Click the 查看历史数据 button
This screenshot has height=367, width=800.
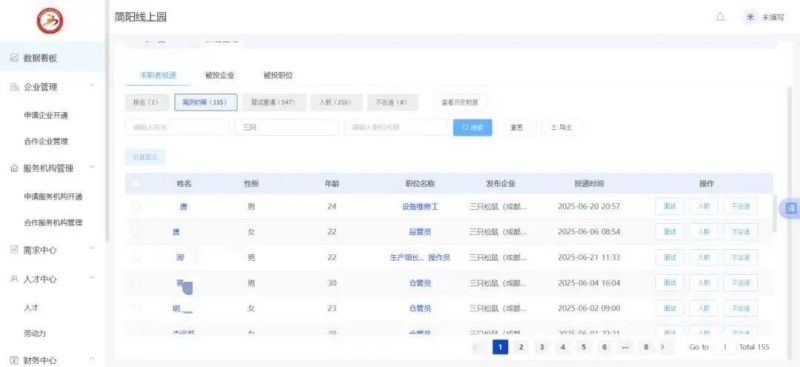tap(460, 103)
